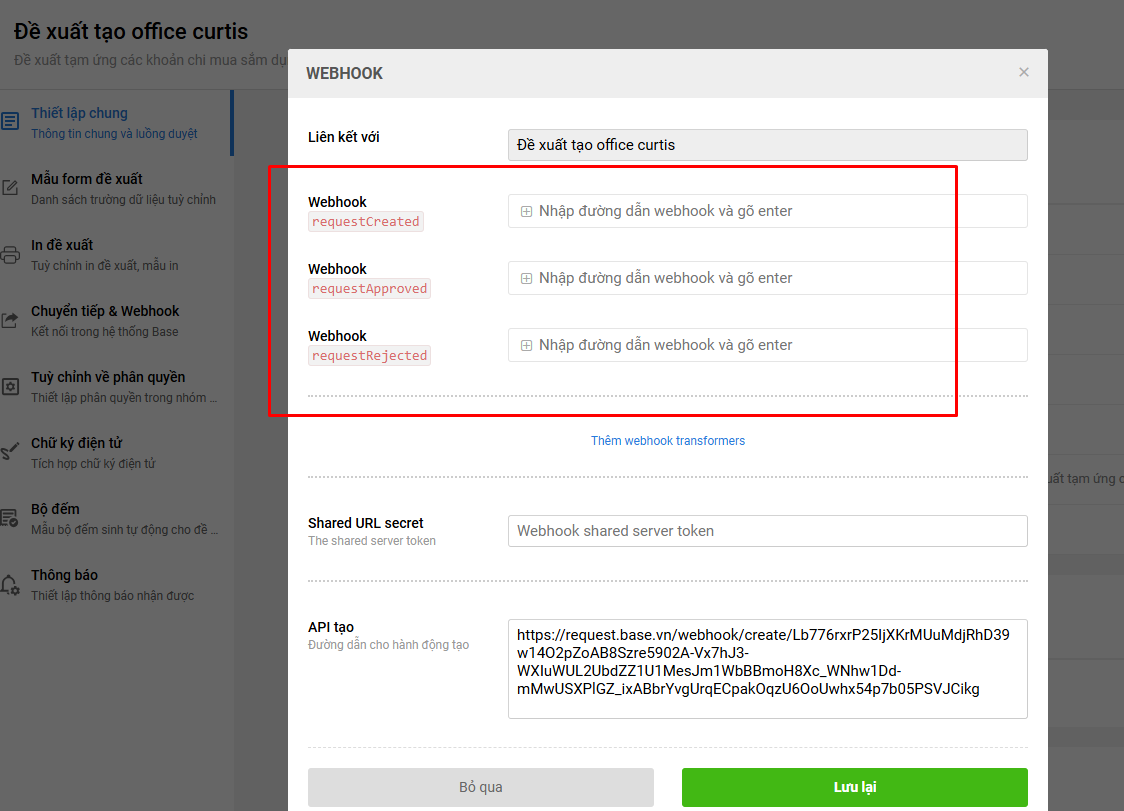The width and height of the screenshot is (1124, 811).
Task: Click the Webhook shared server token field
Action: (x=768, y=531)
